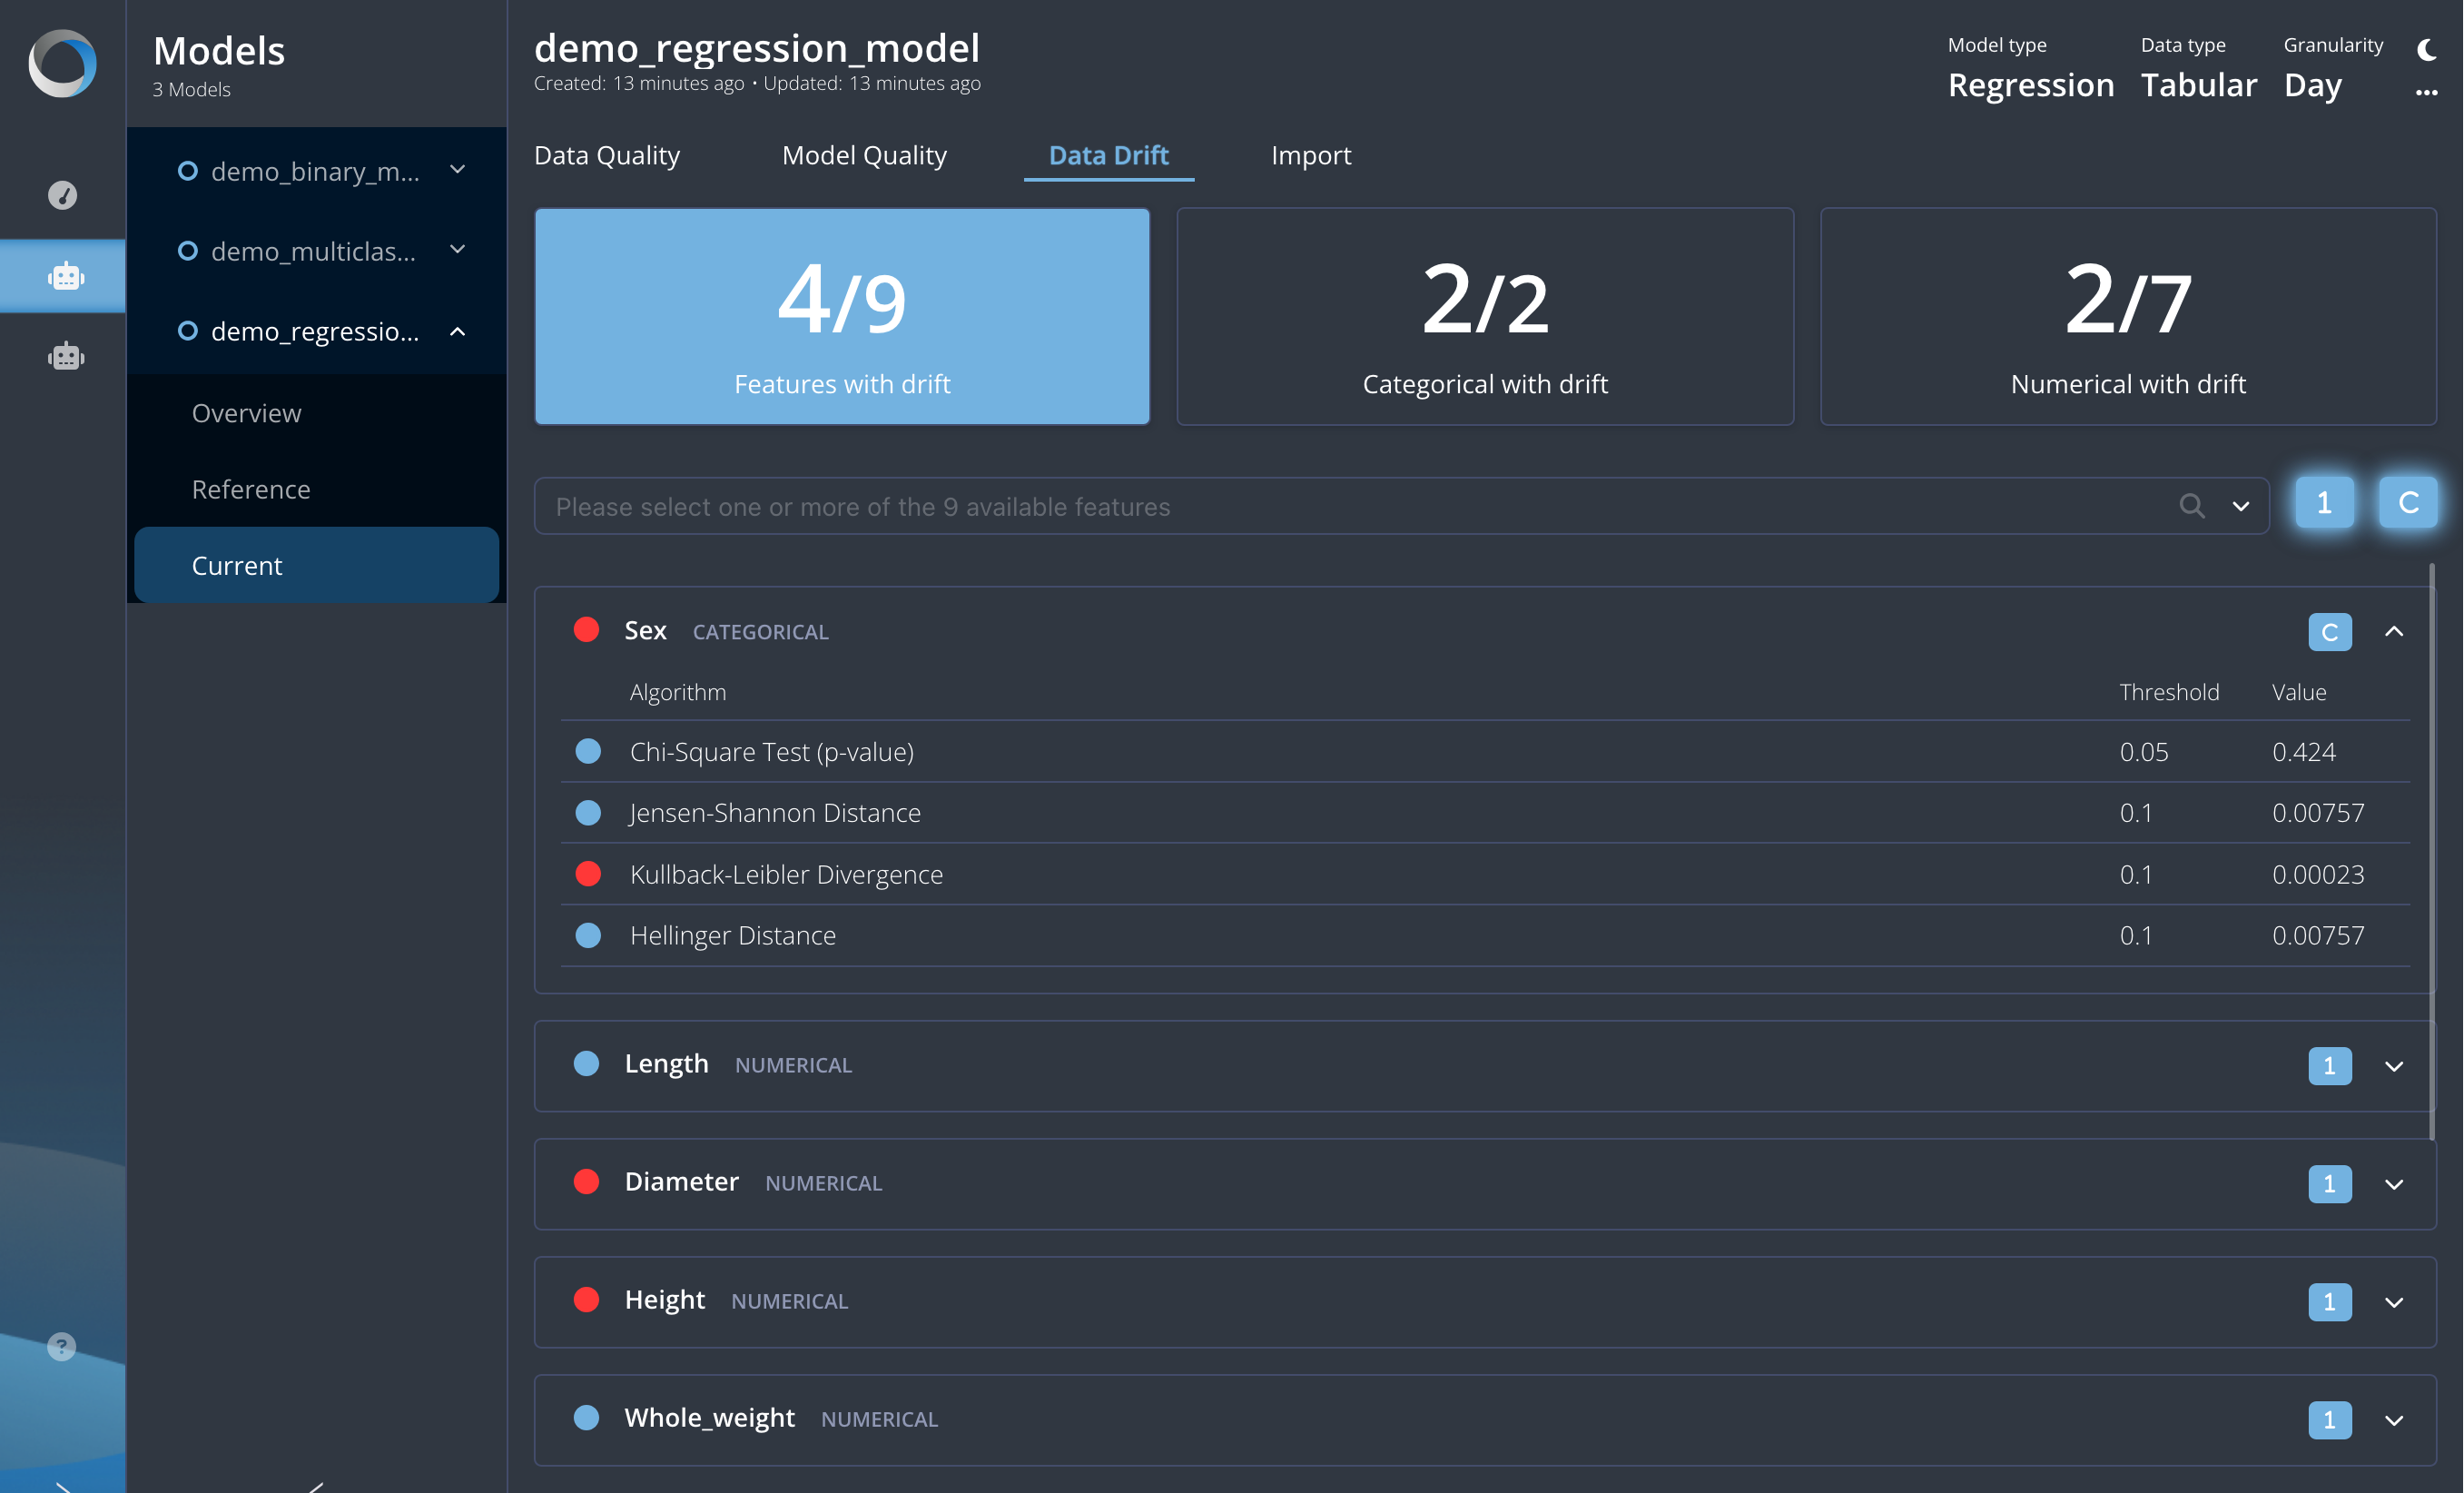The width and height of the screenshot is (2464, 1493).
Task: Open the three-dots more options menu
Action: [x=2426, y=91]
